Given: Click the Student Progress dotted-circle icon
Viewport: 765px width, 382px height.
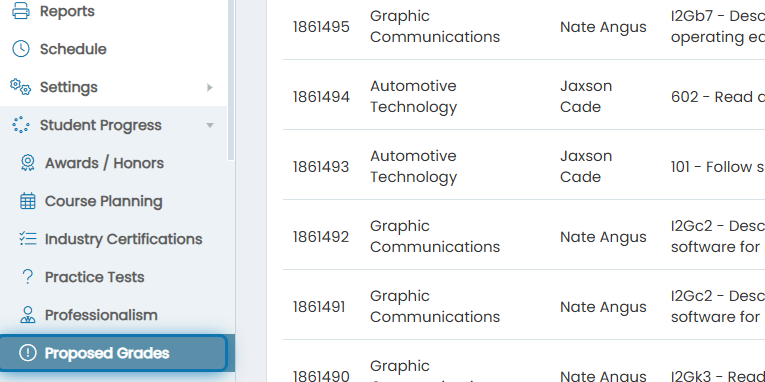Looking at the screenshot, I should click(x=20, y=125).
